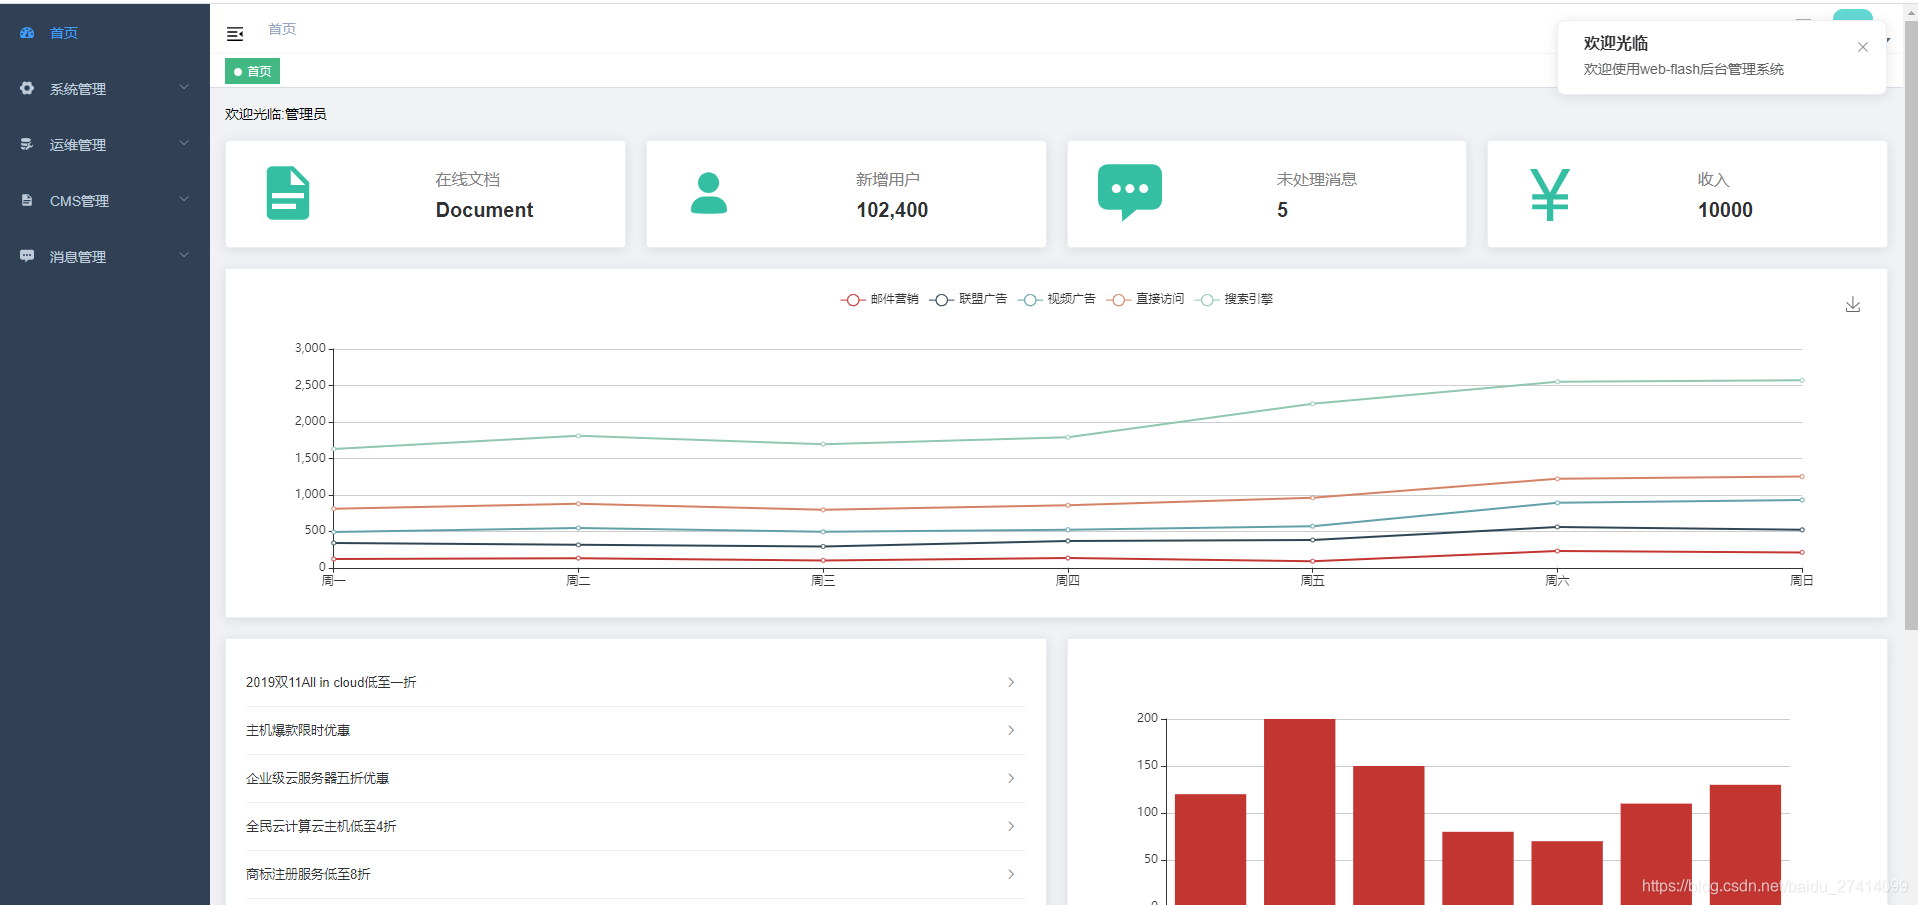Image resolution: width=1918 pixels, height=905 pixels.
Task: Select CMS管理 in the sidebar menu
Action: (105, 201)
